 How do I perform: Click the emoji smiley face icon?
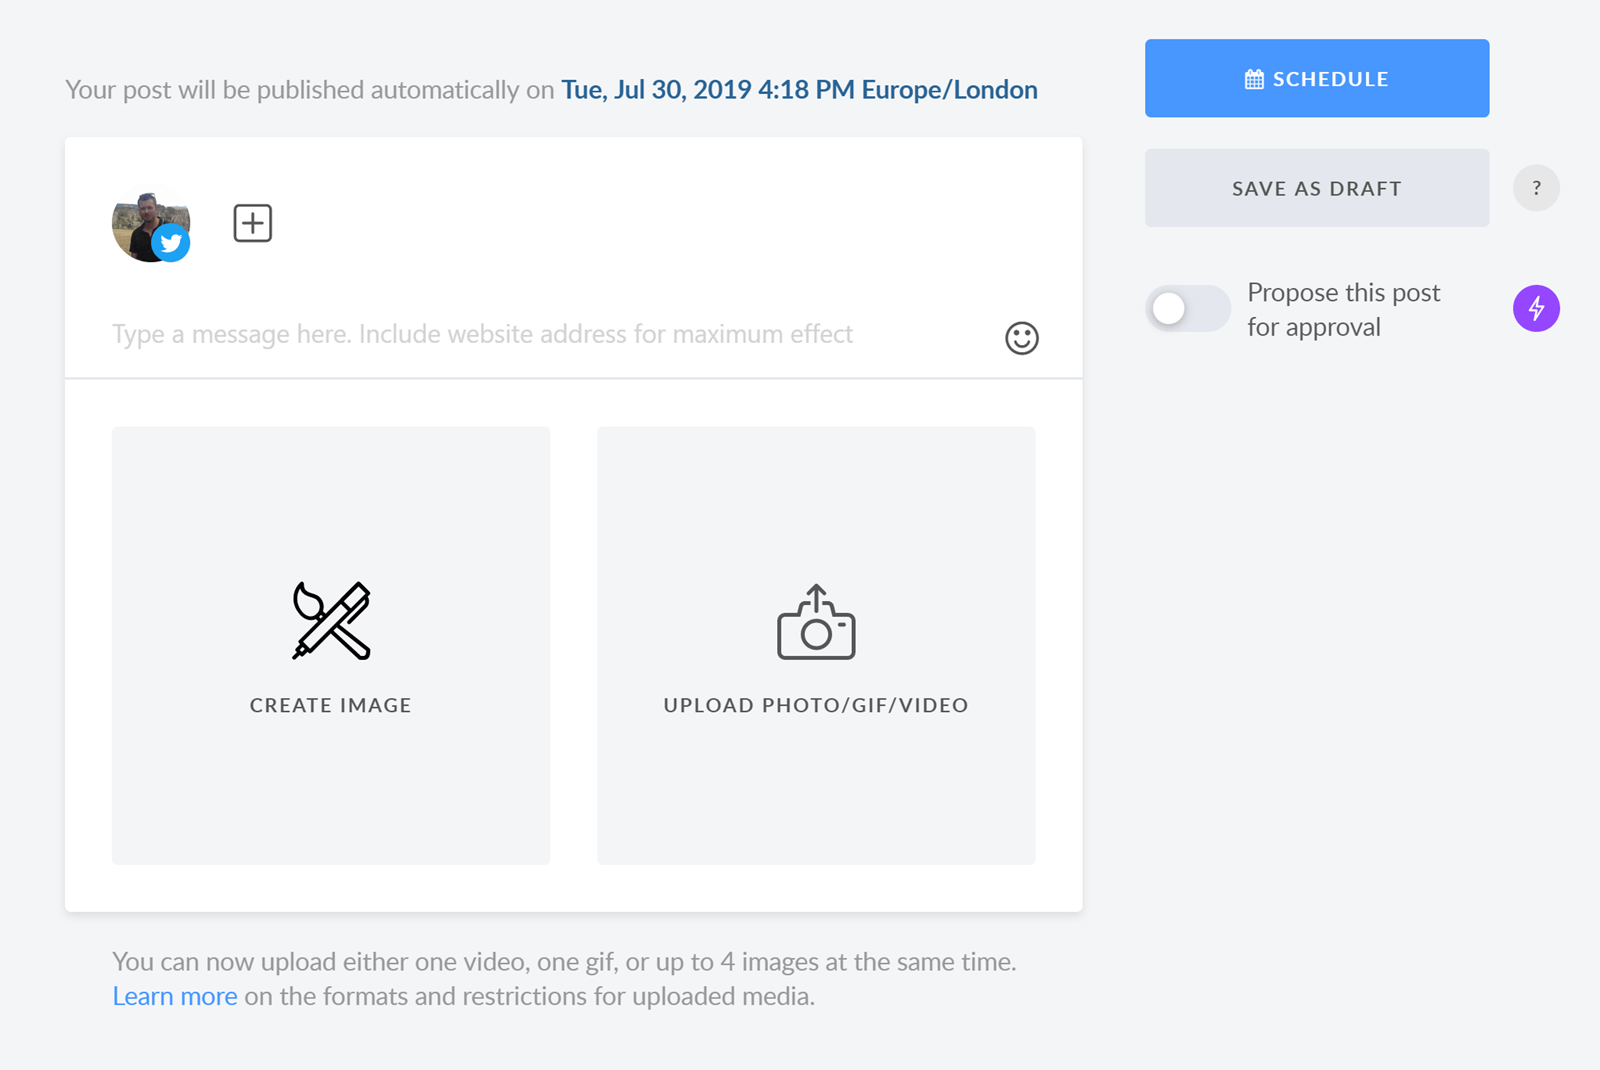pos(1021,338)
